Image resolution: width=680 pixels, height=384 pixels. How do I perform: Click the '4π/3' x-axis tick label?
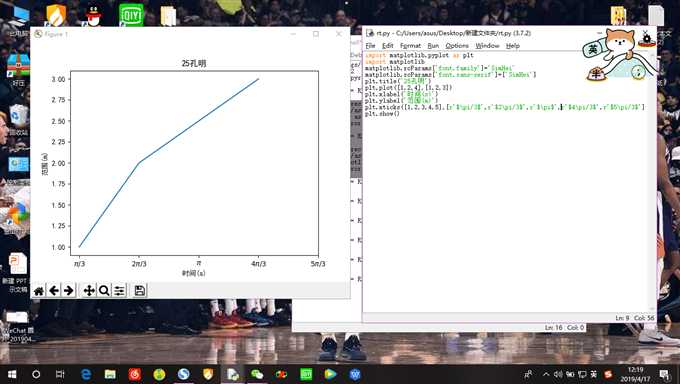(x=258, y=264)
